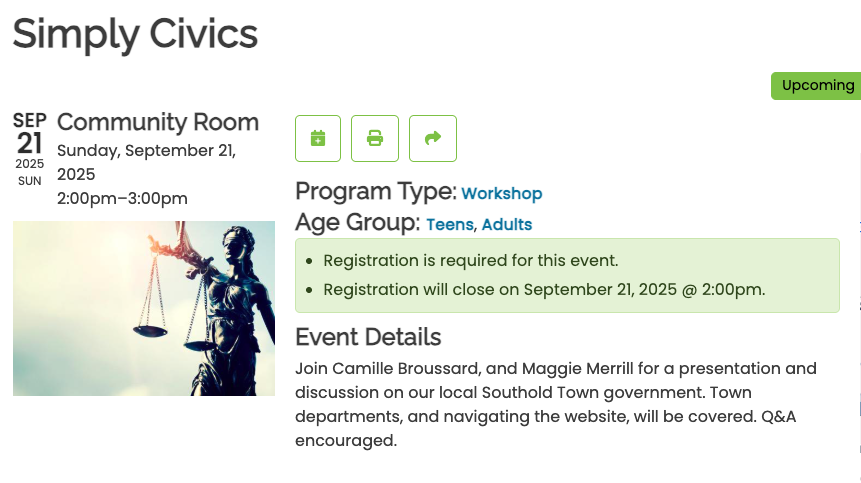
Task: Click the registration closing date notice
Action: [x=544, y=290]
